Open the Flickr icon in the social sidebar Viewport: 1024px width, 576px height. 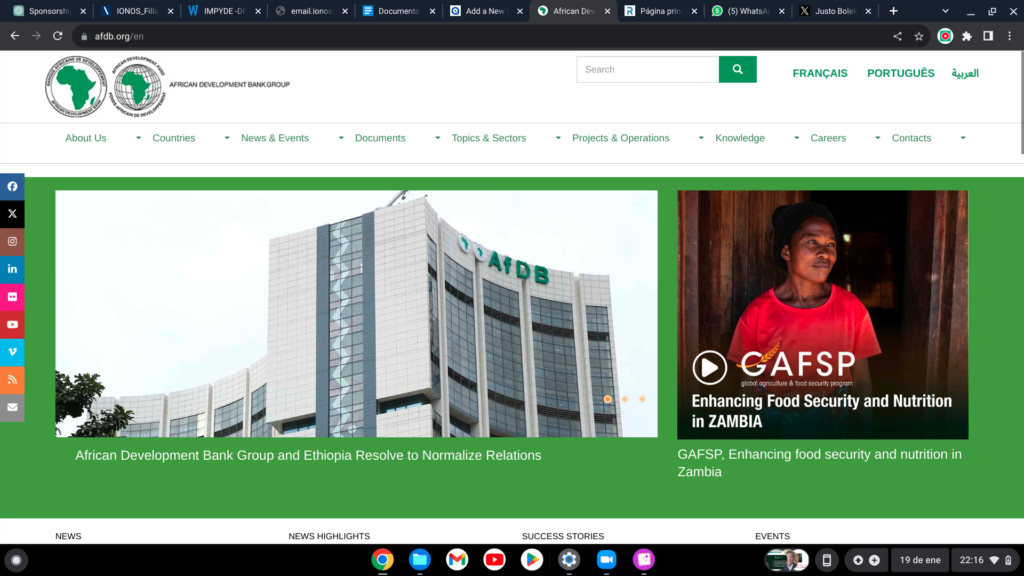[12, 296]
